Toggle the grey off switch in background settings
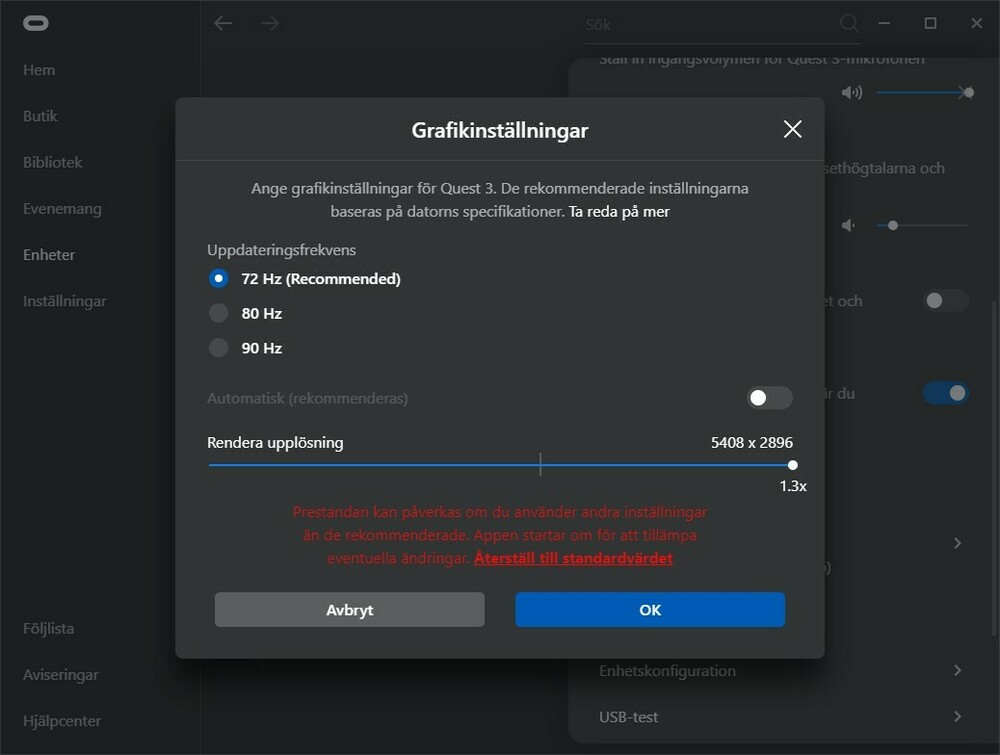The image size is (1000, 755). (x=946, y=300)
